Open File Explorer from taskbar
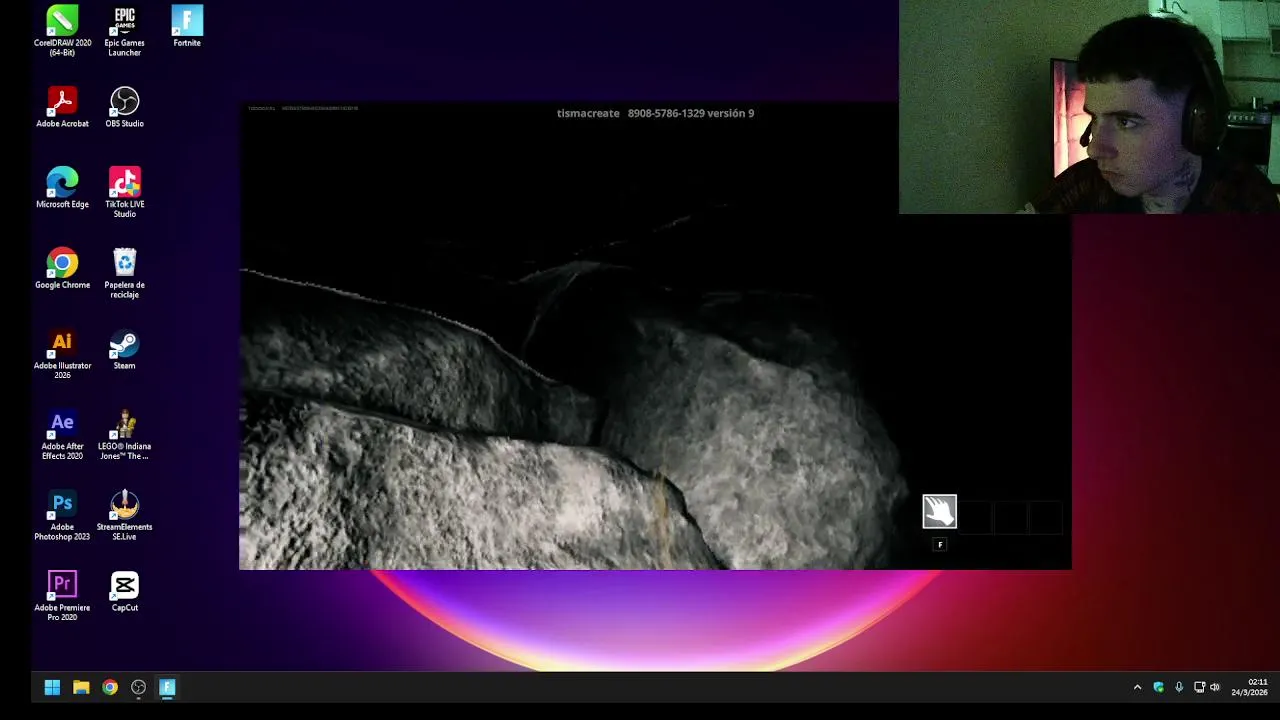This screenshot has height=720, width=1280. [x=81, y=687]
